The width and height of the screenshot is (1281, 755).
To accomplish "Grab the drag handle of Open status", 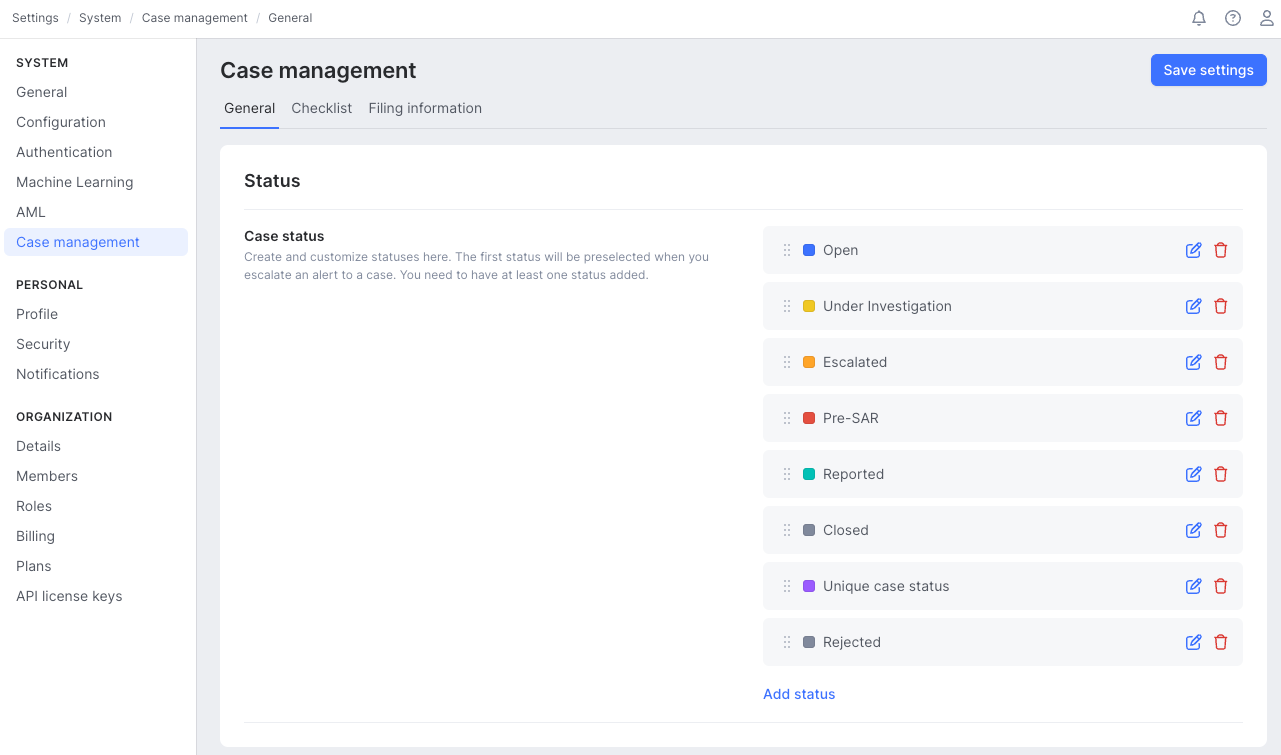I will pos(787,250).
